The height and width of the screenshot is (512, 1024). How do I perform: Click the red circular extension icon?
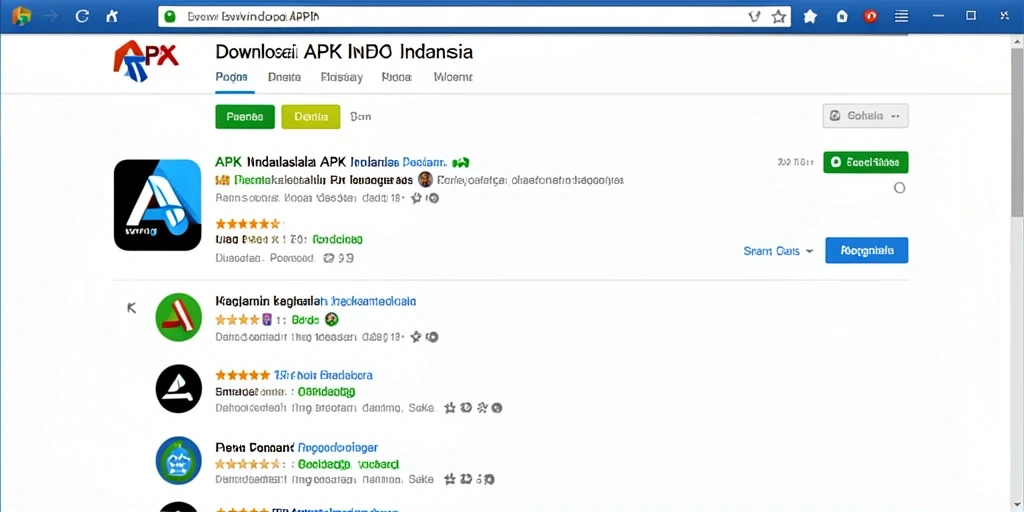871,16
